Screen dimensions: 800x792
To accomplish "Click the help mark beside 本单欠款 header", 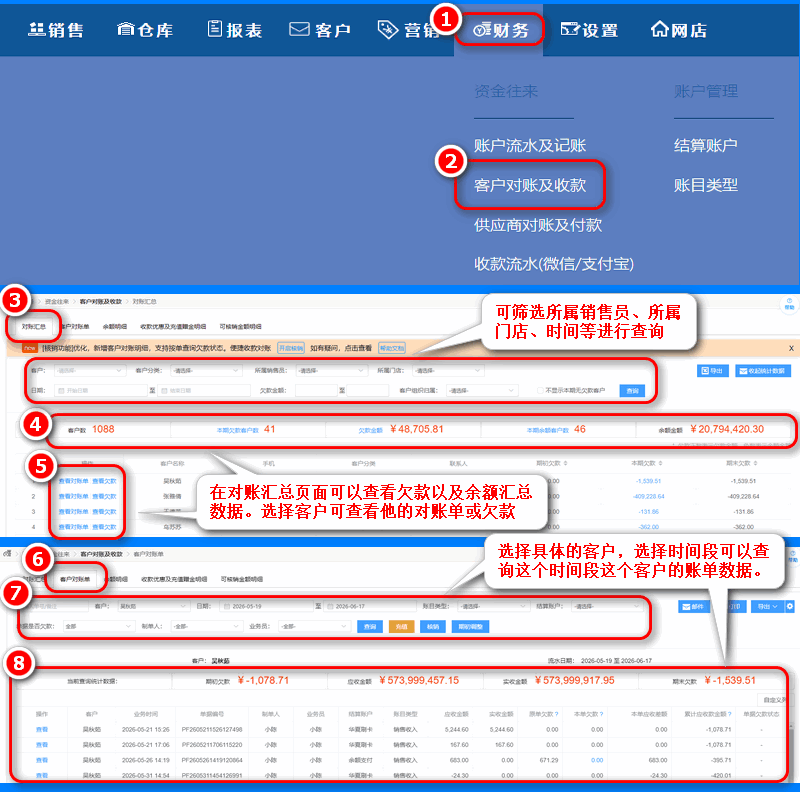I will (x=601, y=714).
